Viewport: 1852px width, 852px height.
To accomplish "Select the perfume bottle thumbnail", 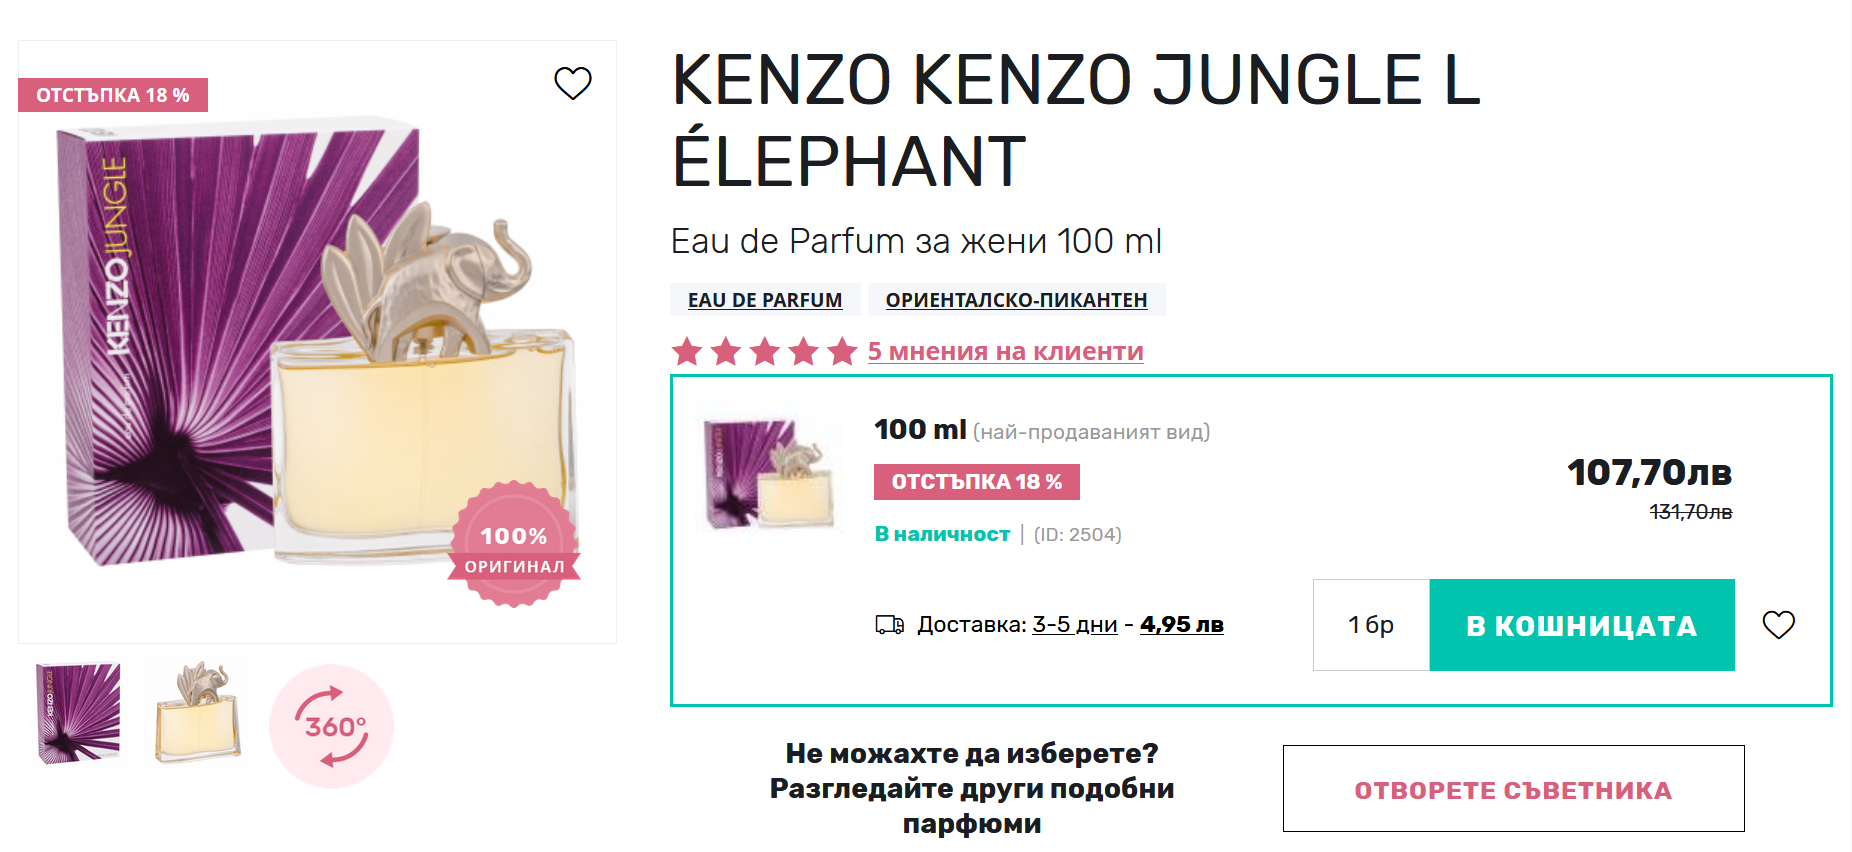I will pos(198,712).
